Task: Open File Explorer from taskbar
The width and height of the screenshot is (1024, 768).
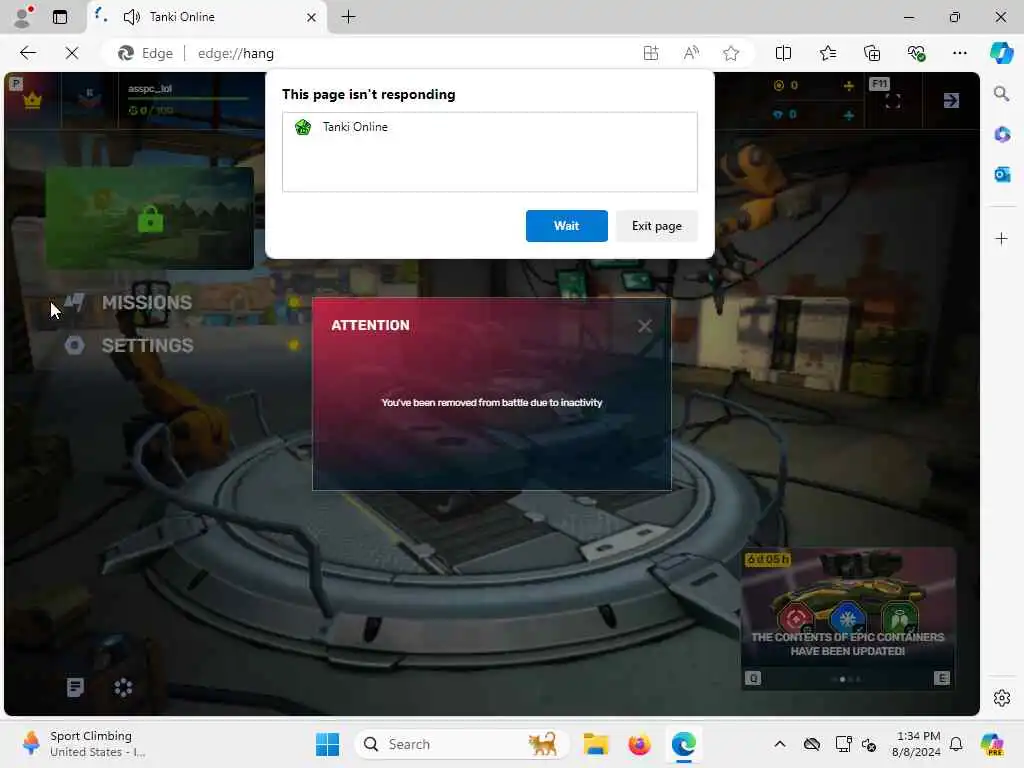Action: [596, 744]
